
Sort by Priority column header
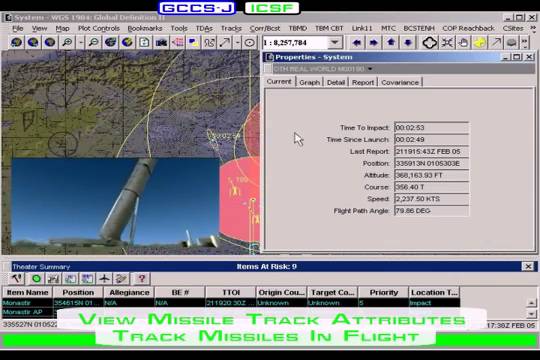coord(384,292)
